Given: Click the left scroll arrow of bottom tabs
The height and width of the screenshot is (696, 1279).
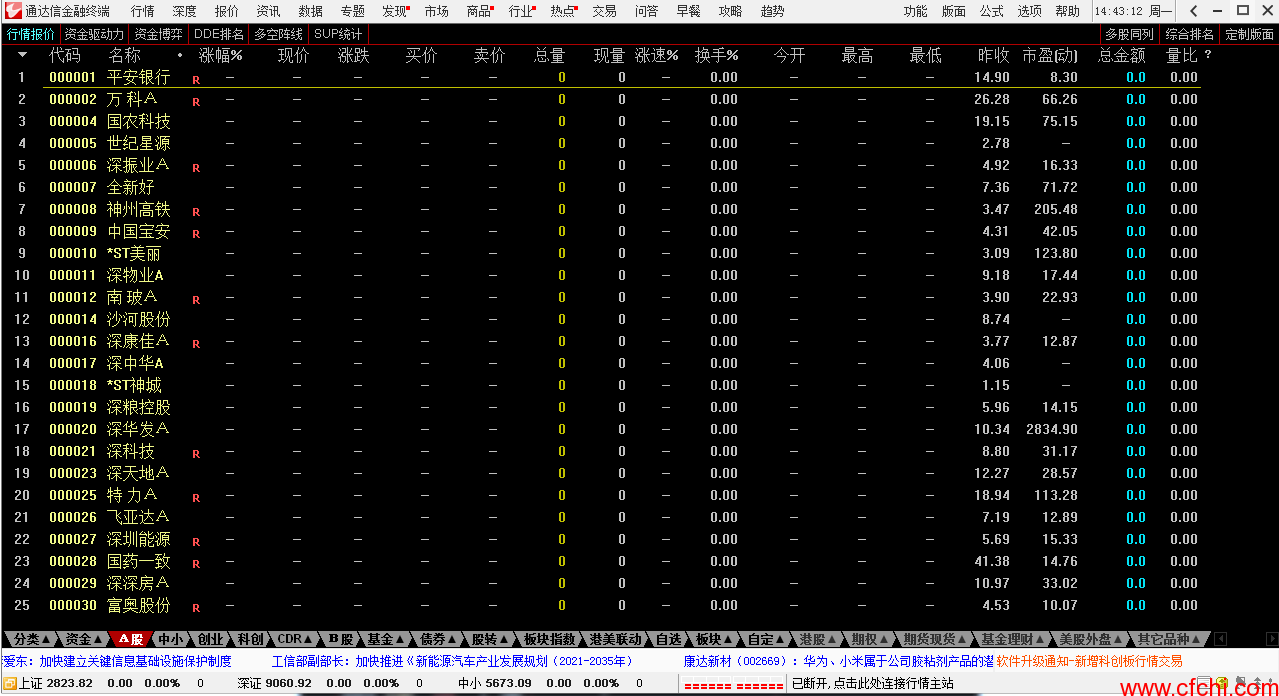Looking at the screenshot, I should (x=1220, y=639).
